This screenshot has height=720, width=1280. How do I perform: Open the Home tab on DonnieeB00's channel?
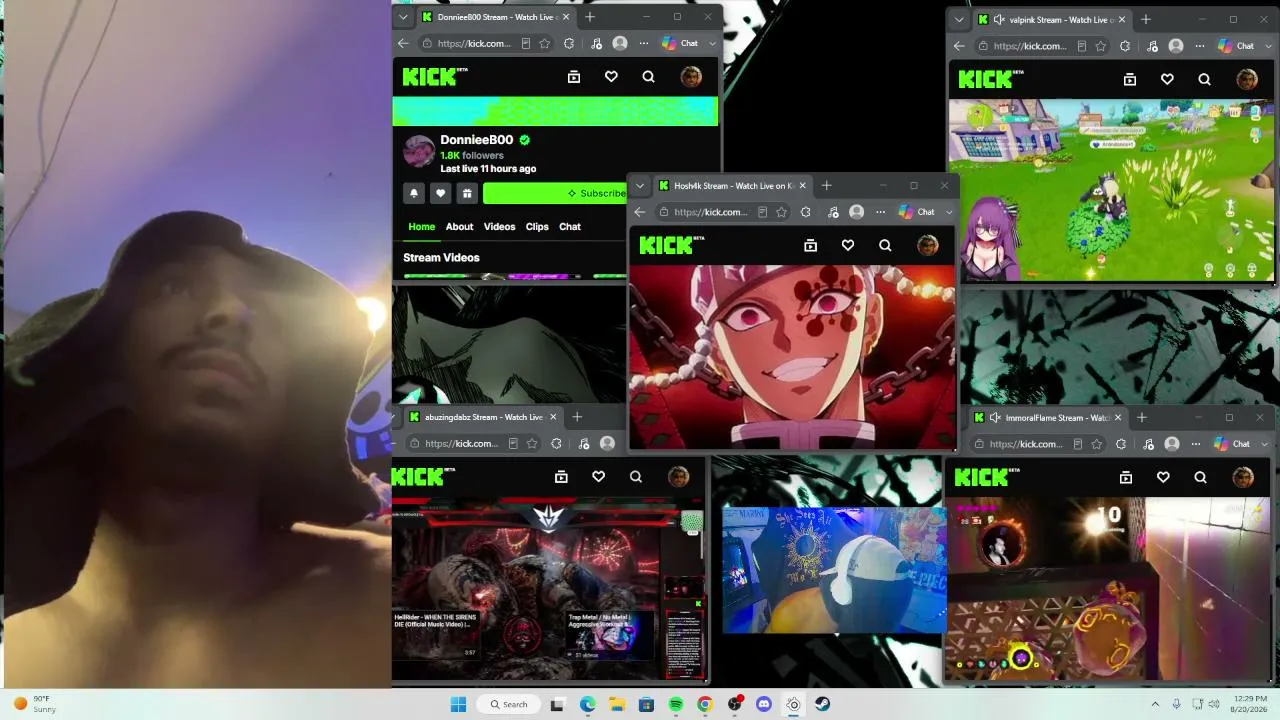pyautogui.click(x=422, y=227)
